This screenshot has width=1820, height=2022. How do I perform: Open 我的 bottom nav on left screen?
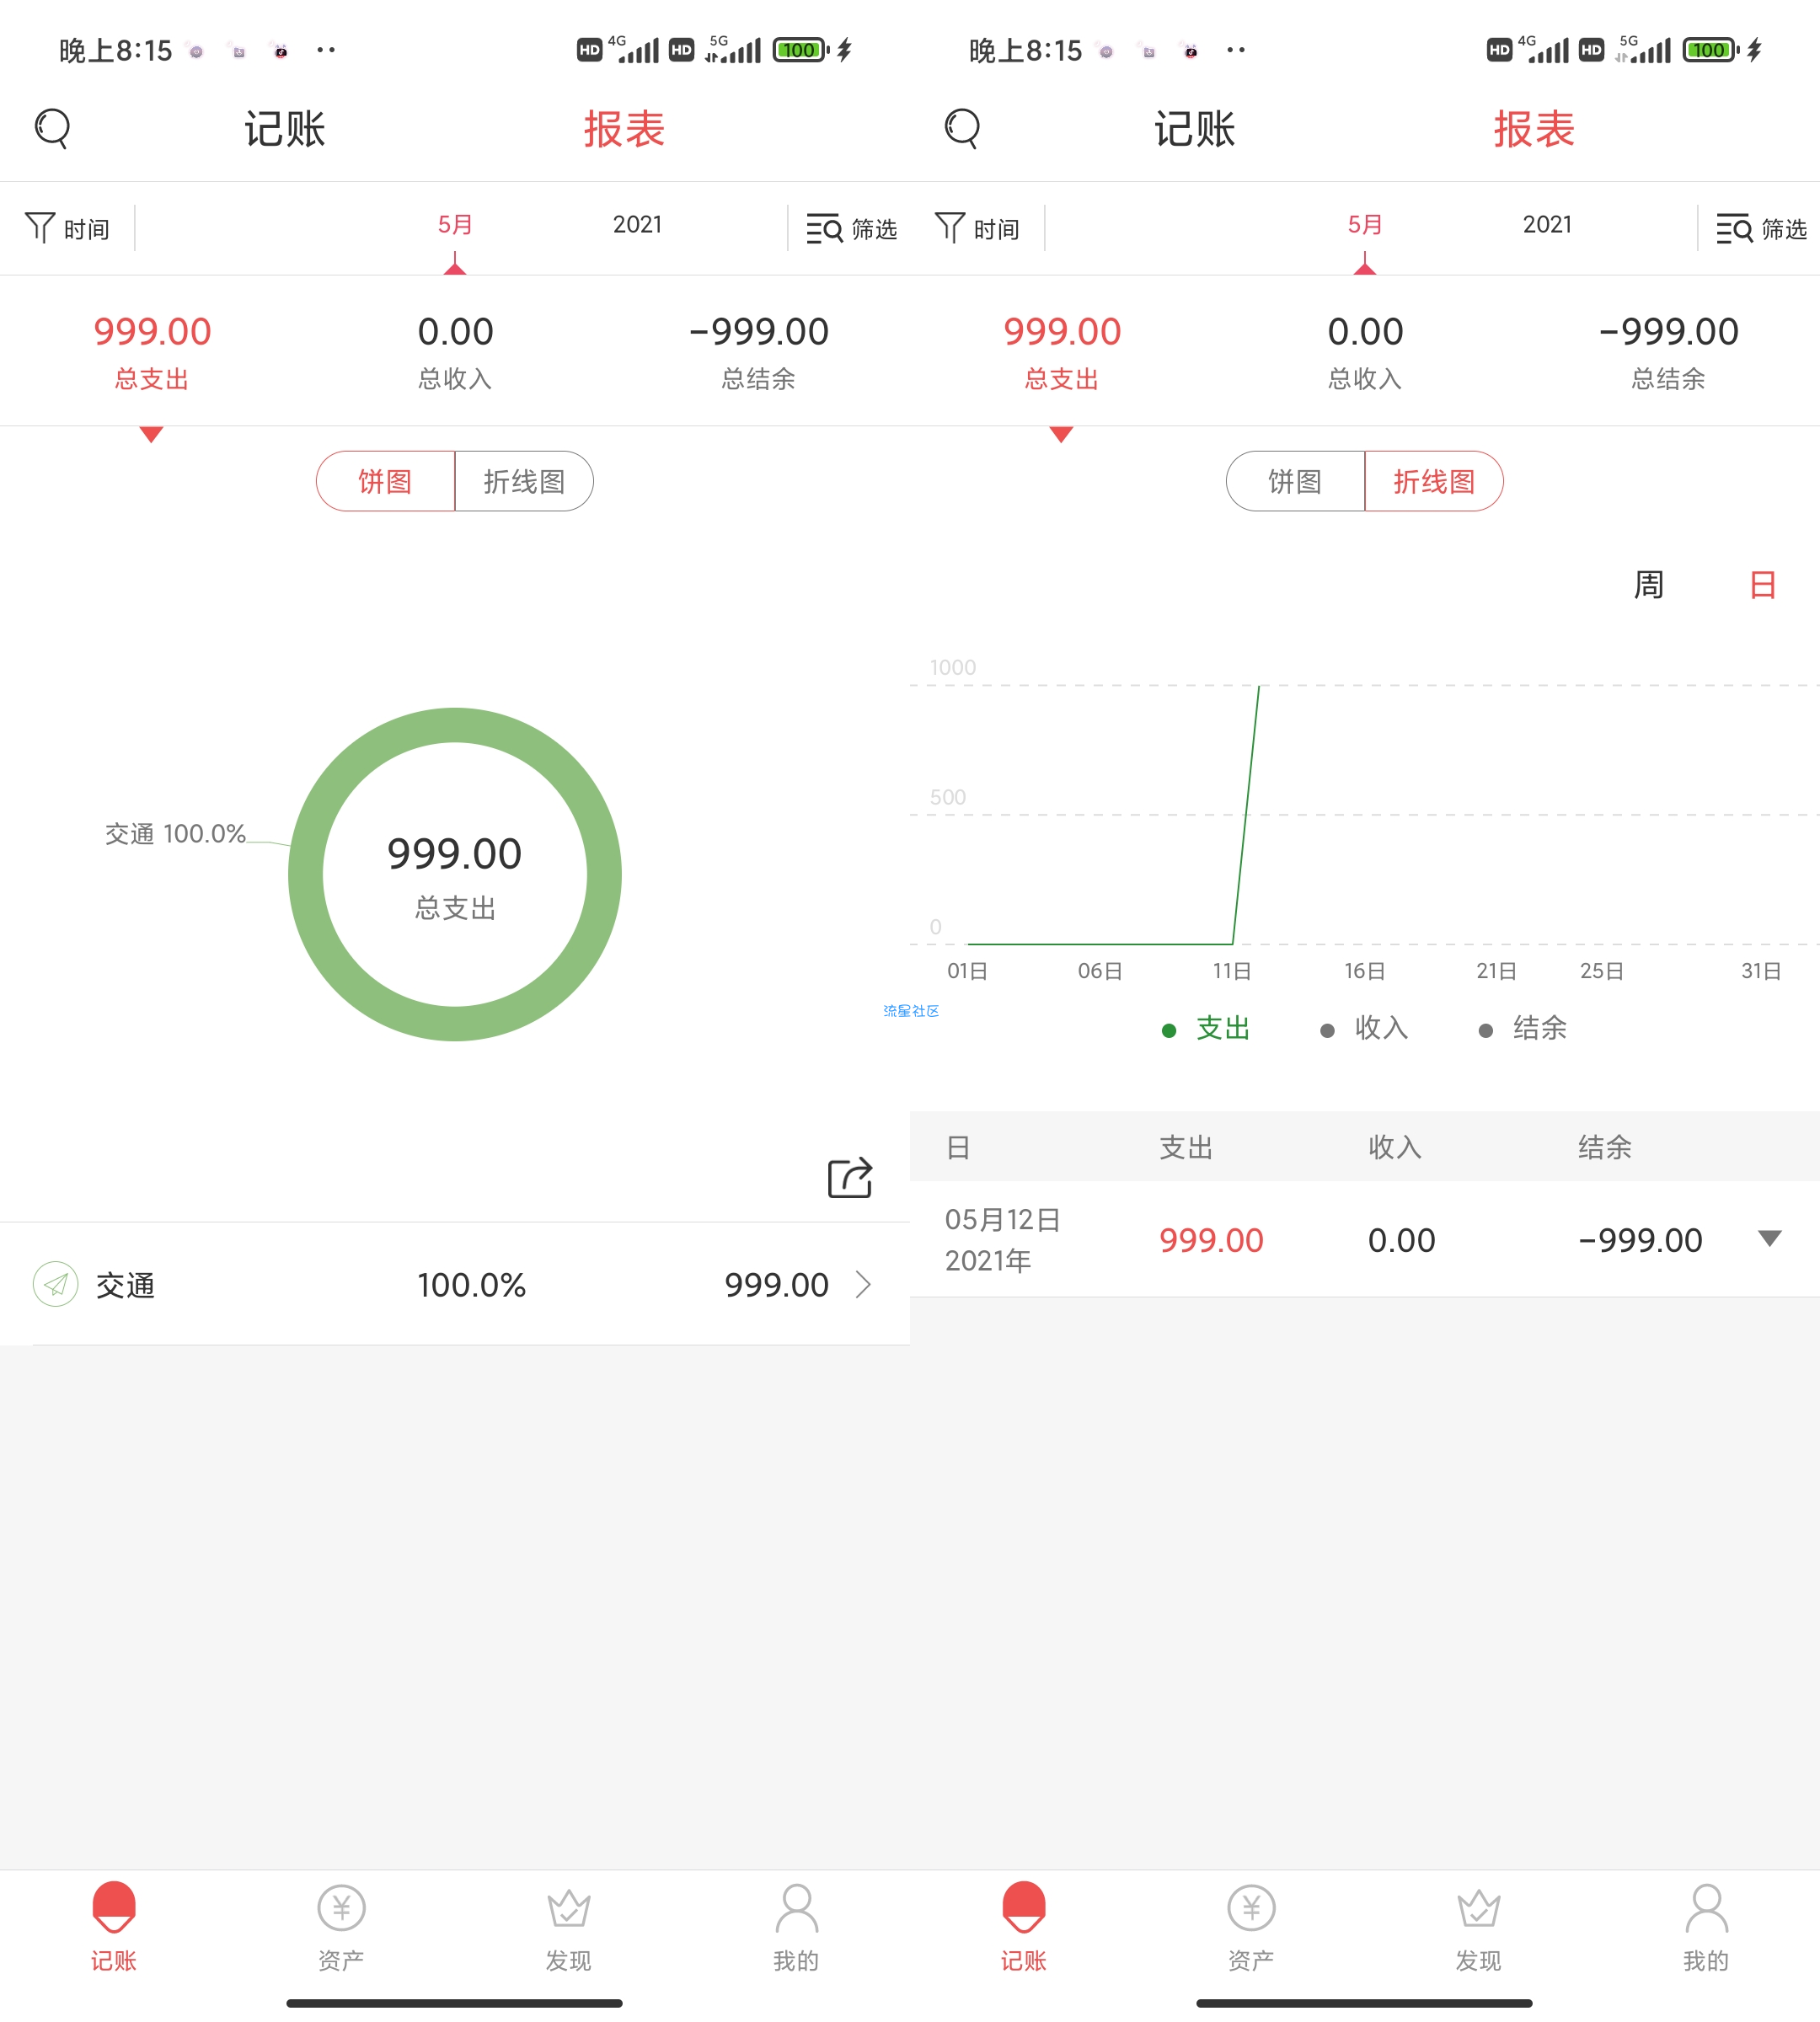pyautogui.click(x=796, y=1926)
